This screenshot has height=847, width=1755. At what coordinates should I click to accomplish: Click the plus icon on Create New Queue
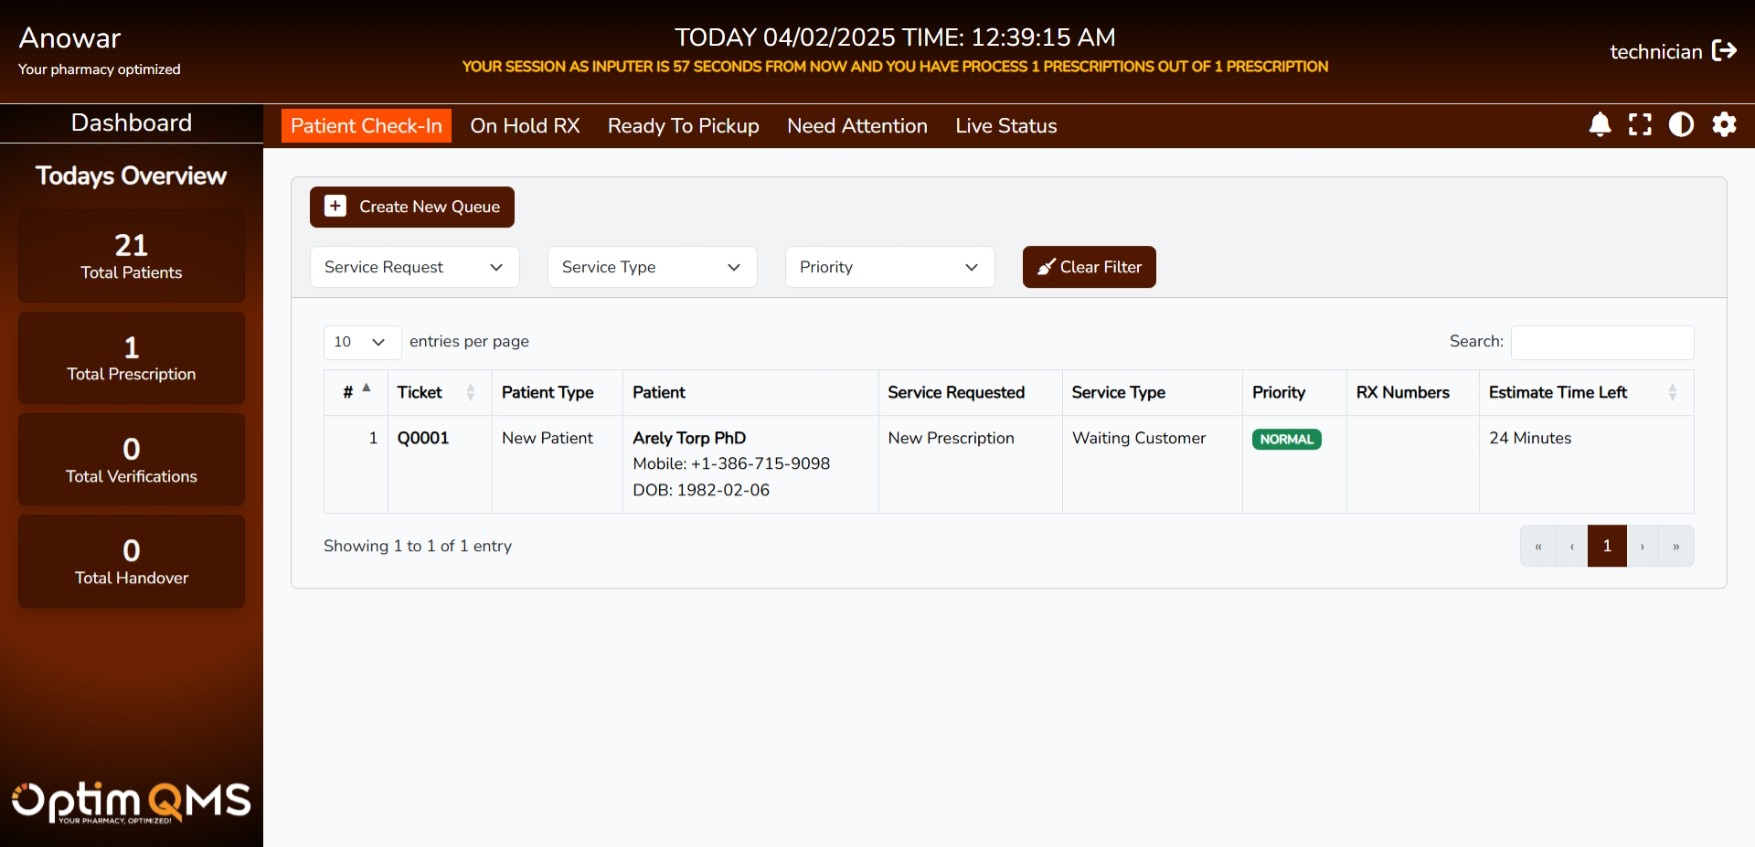336,206
